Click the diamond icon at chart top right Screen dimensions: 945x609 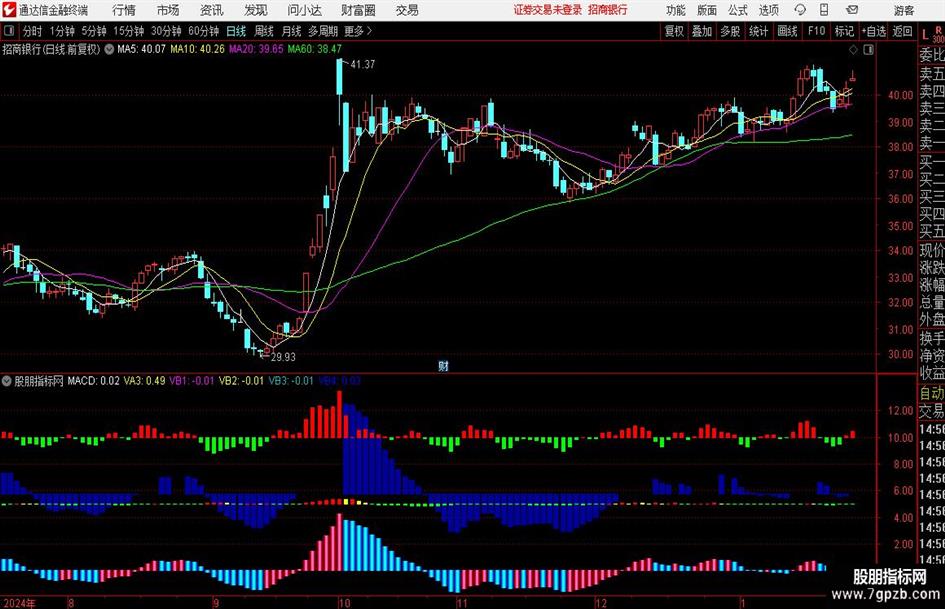[853, 50]
